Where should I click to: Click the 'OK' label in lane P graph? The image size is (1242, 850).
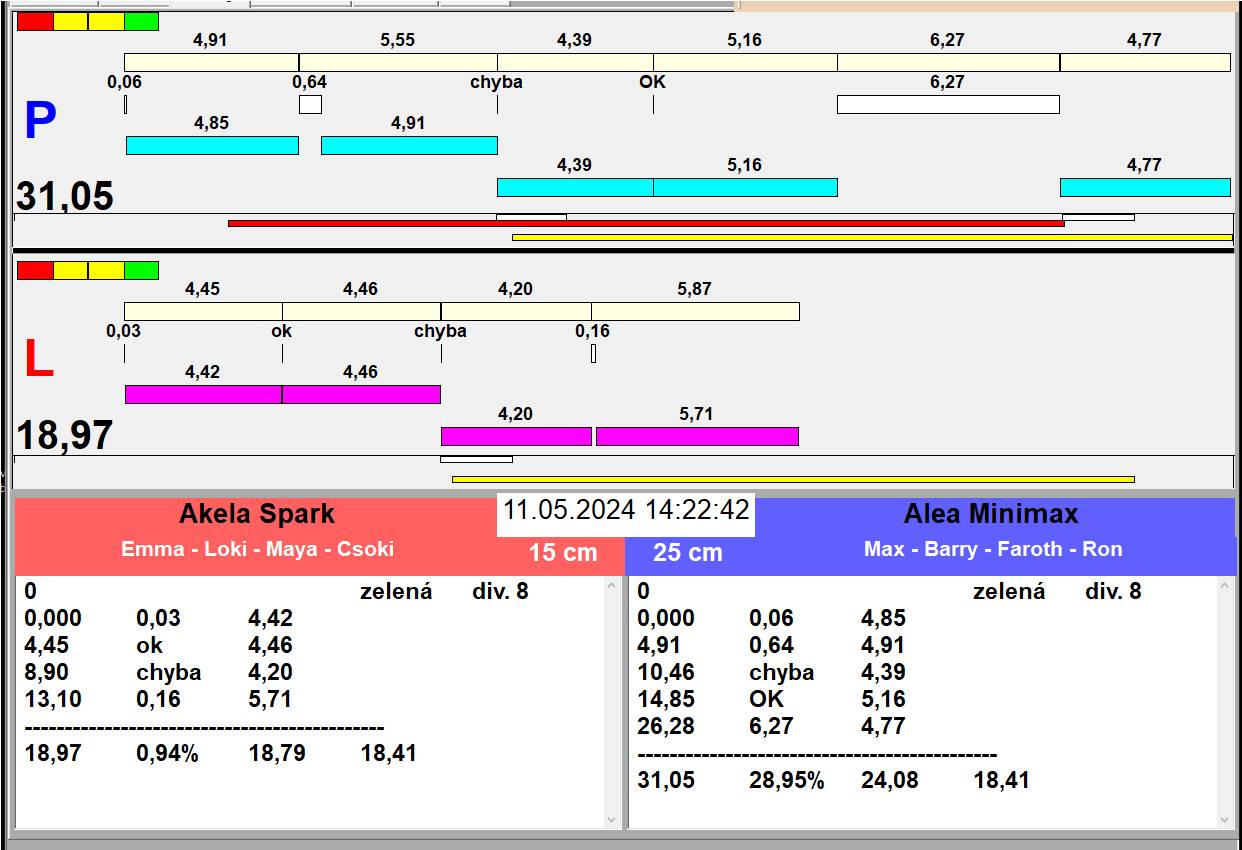652,82
